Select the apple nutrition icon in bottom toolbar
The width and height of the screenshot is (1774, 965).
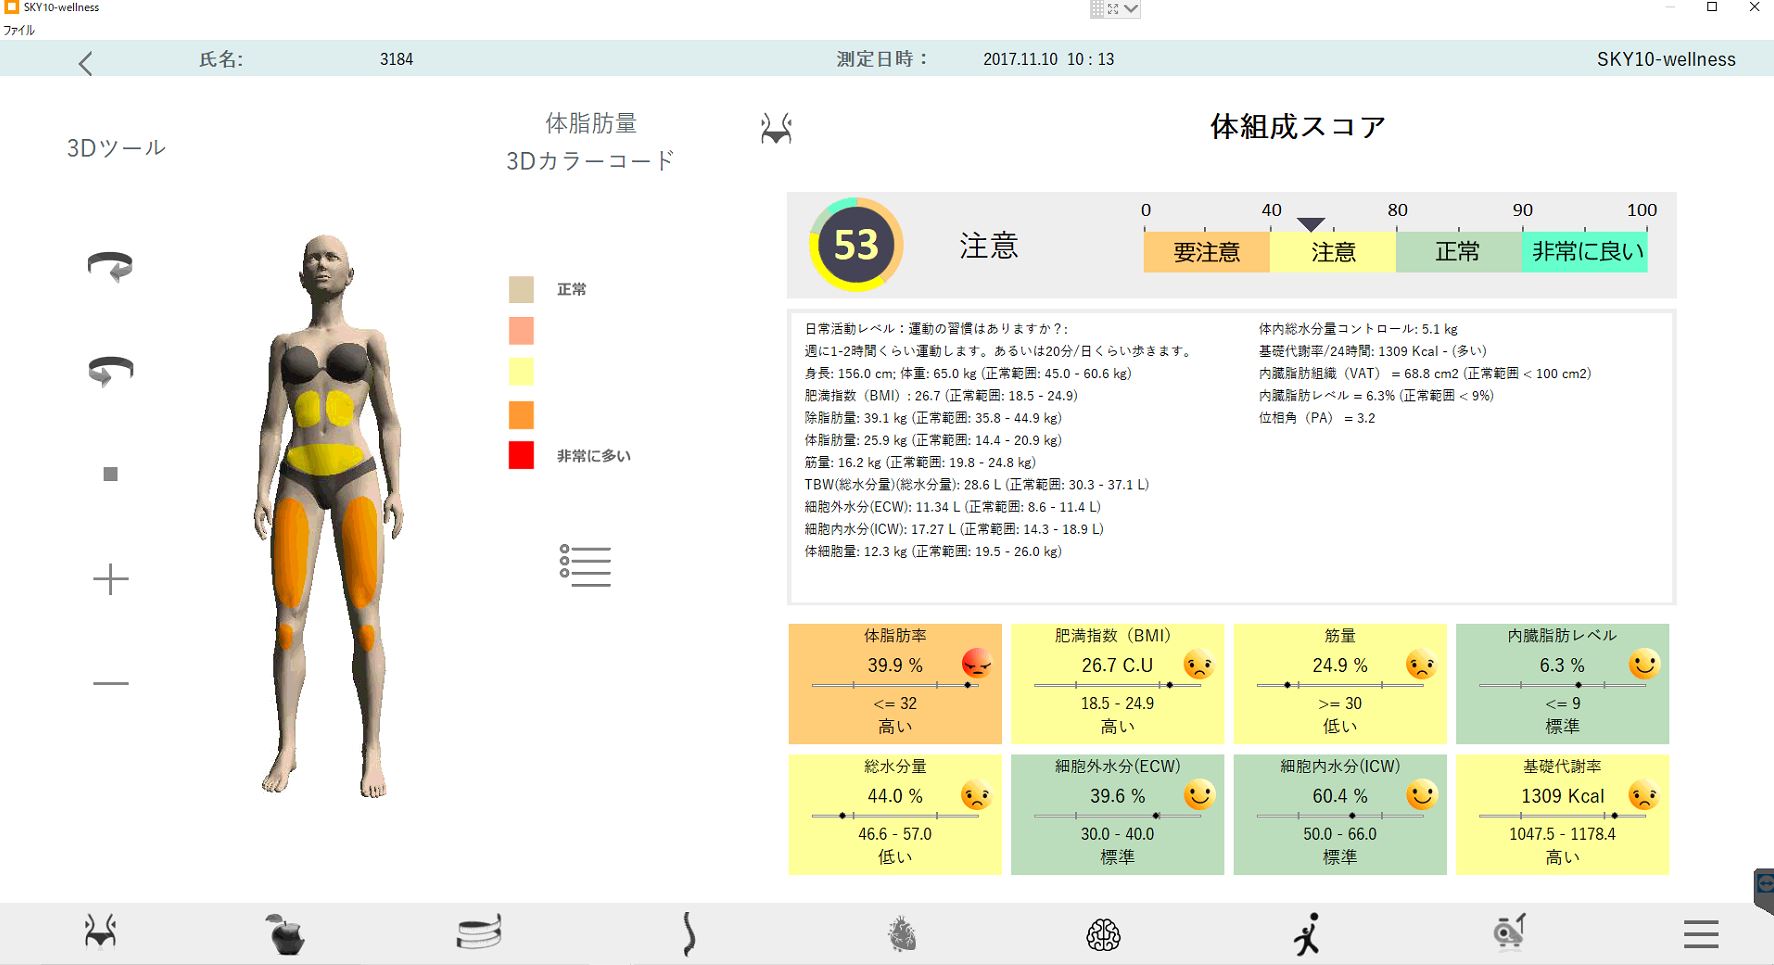[286, 933]
